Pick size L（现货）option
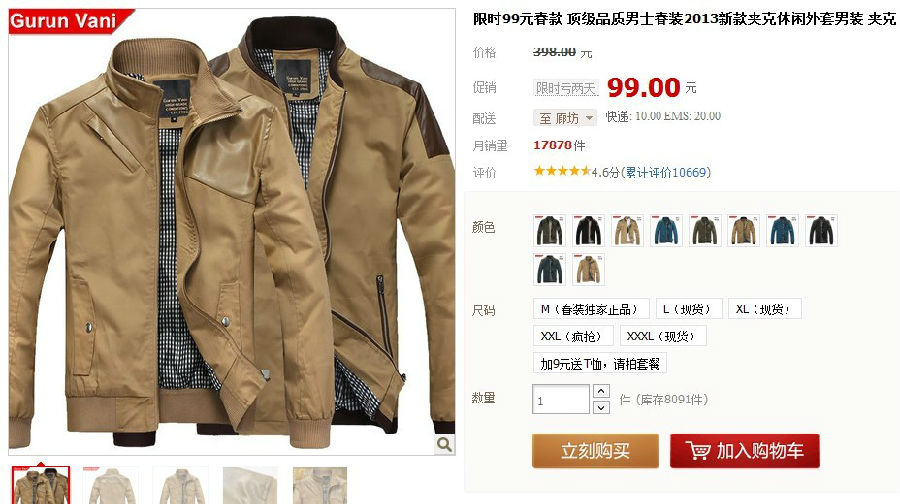This screenshot has width=900, height=504. [x=689, y=309]
